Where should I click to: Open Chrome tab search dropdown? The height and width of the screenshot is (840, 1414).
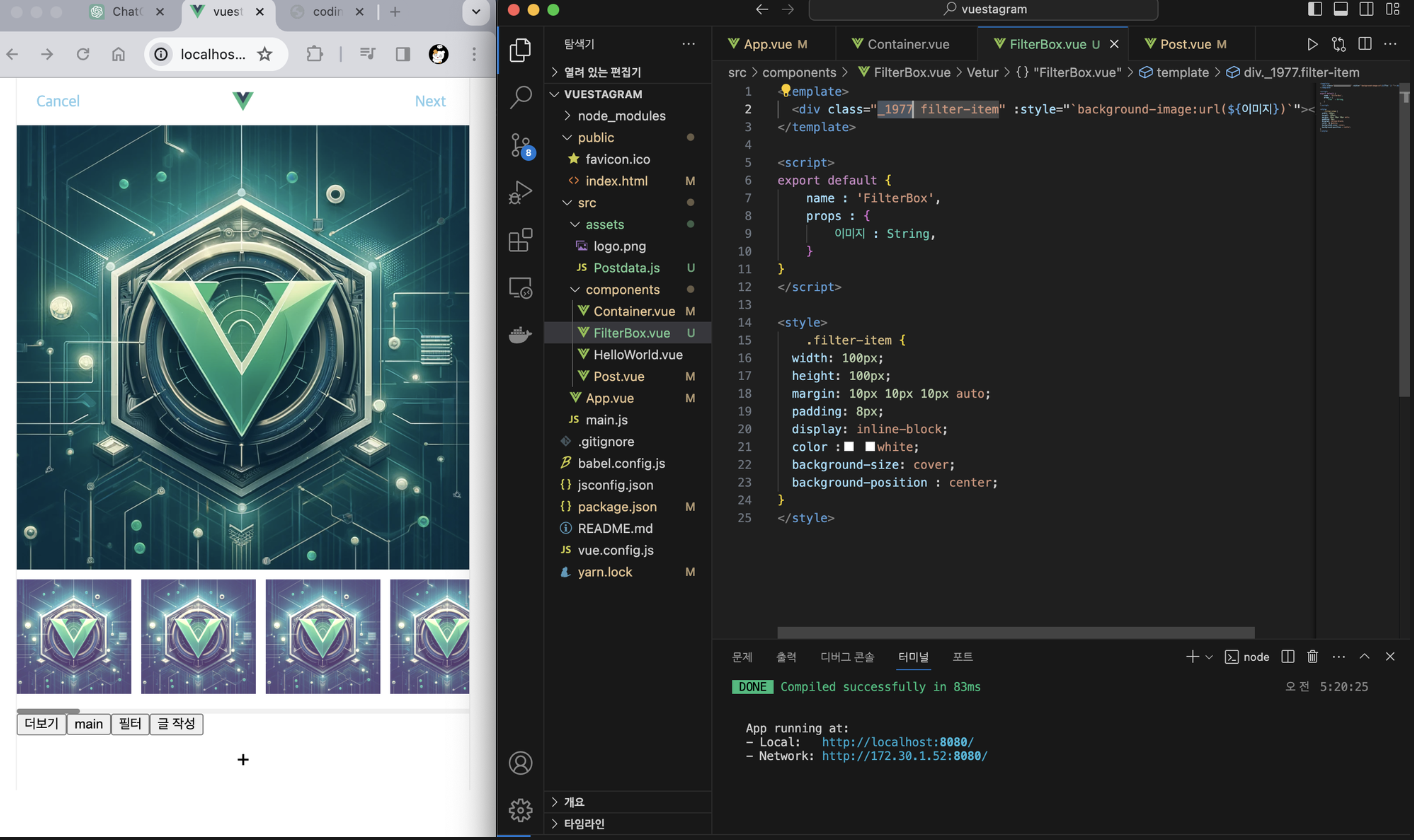tap(477, 12)
